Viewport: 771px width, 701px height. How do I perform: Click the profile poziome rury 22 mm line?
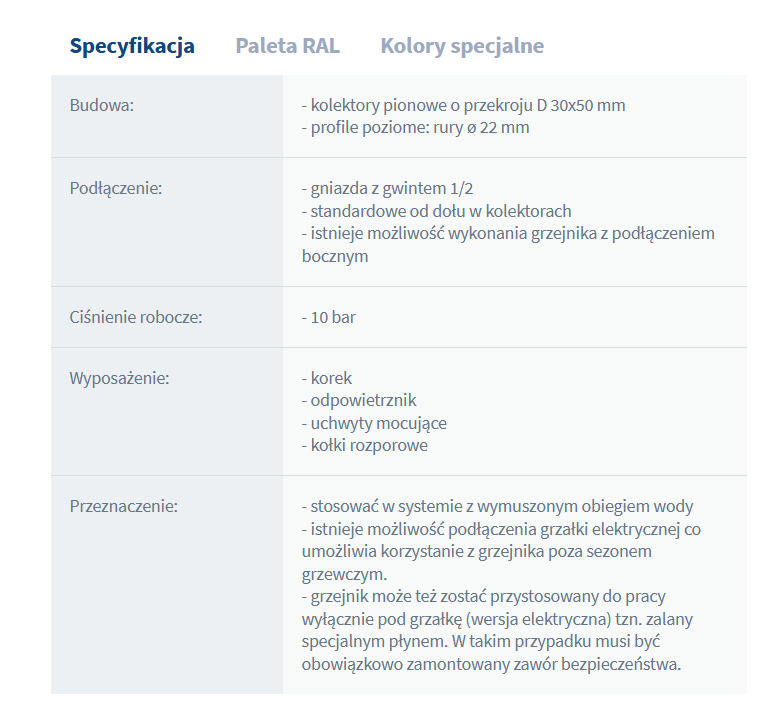[x=415, y=127]
